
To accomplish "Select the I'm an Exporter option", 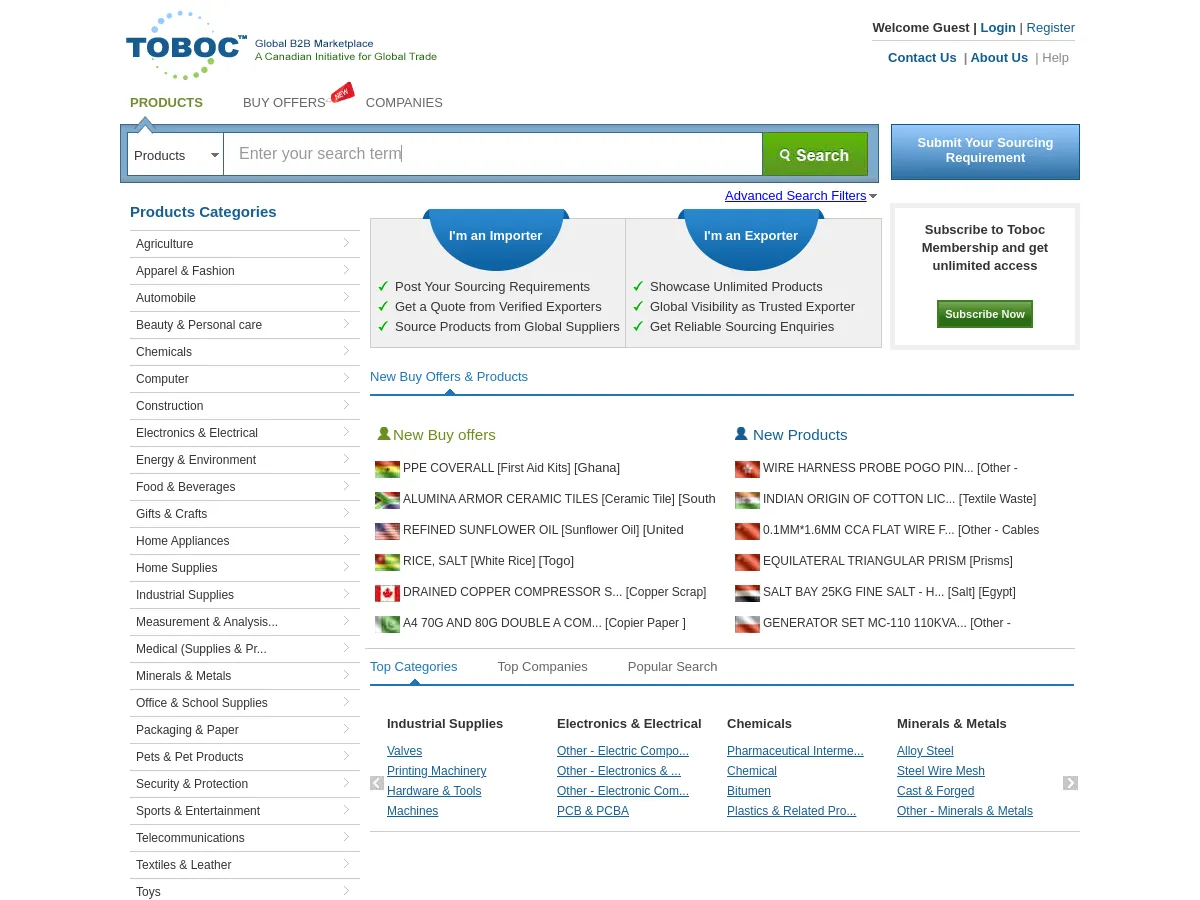I will (x=751, y=235).
